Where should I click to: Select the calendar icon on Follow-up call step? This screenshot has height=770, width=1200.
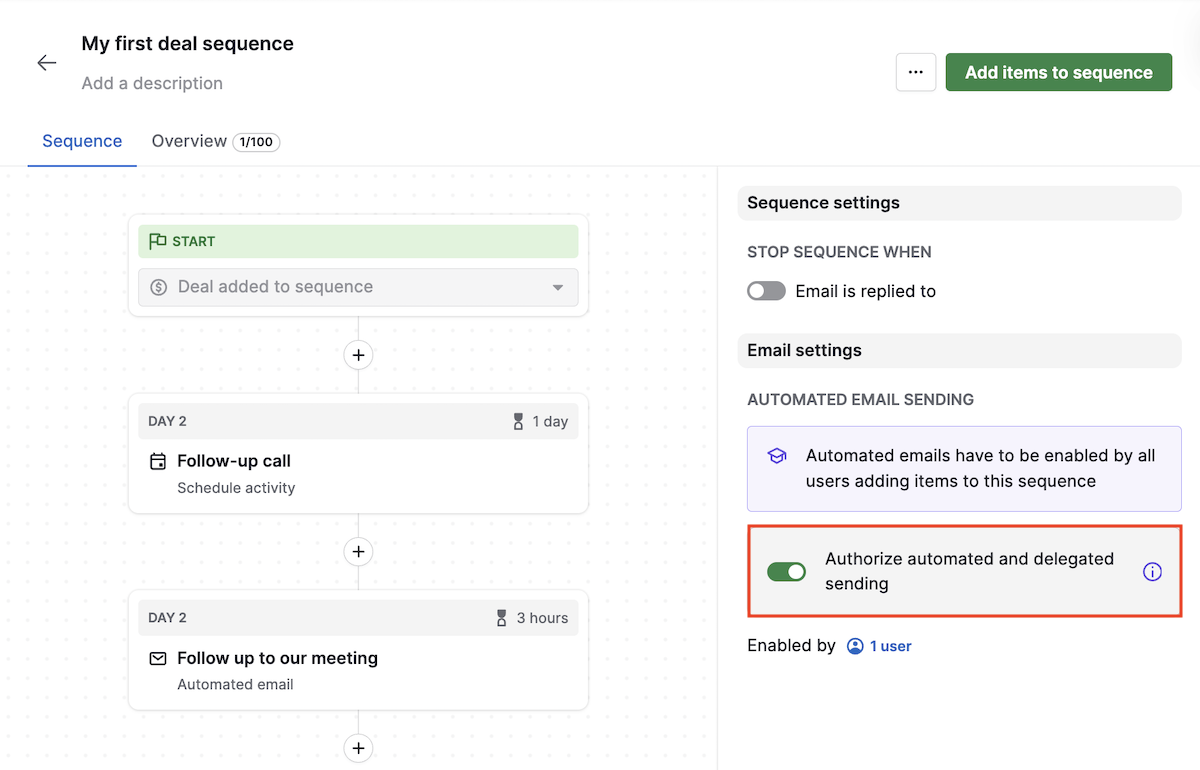tap(159, 461)
